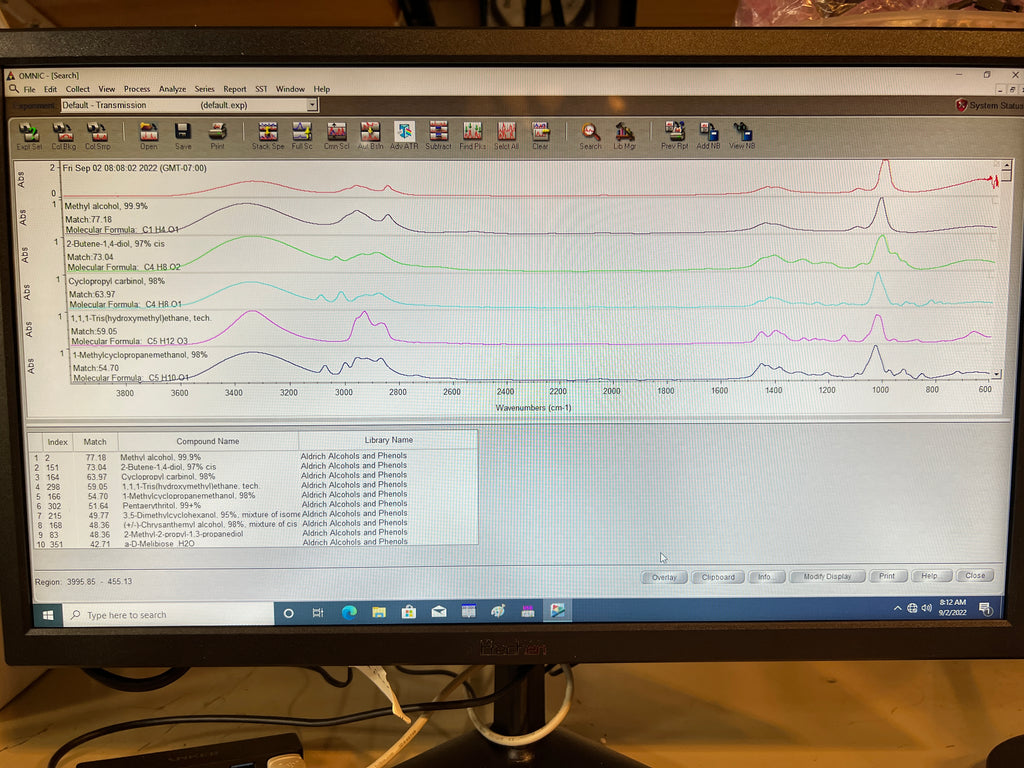The height and width of the screenshot is (768, 1024).
Task: Open the Process menu
Action: pos(136,89)
